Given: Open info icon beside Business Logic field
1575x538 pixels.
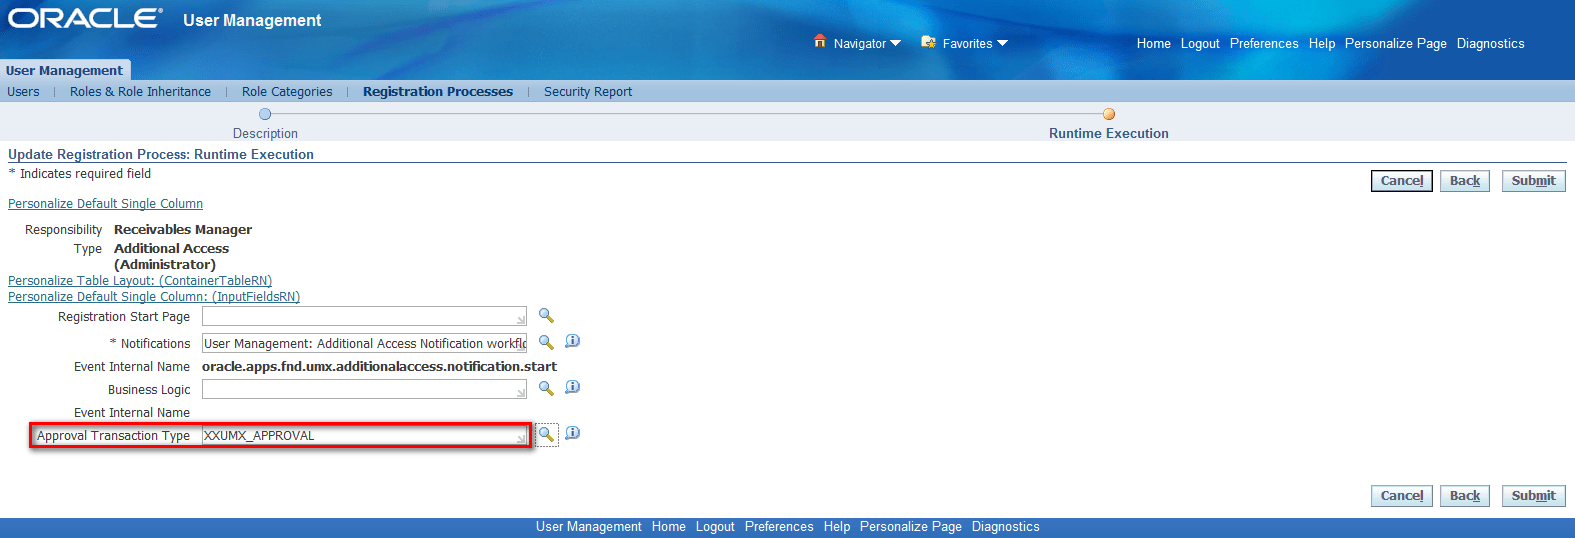Looking at the screenshot, I should 572,387.
